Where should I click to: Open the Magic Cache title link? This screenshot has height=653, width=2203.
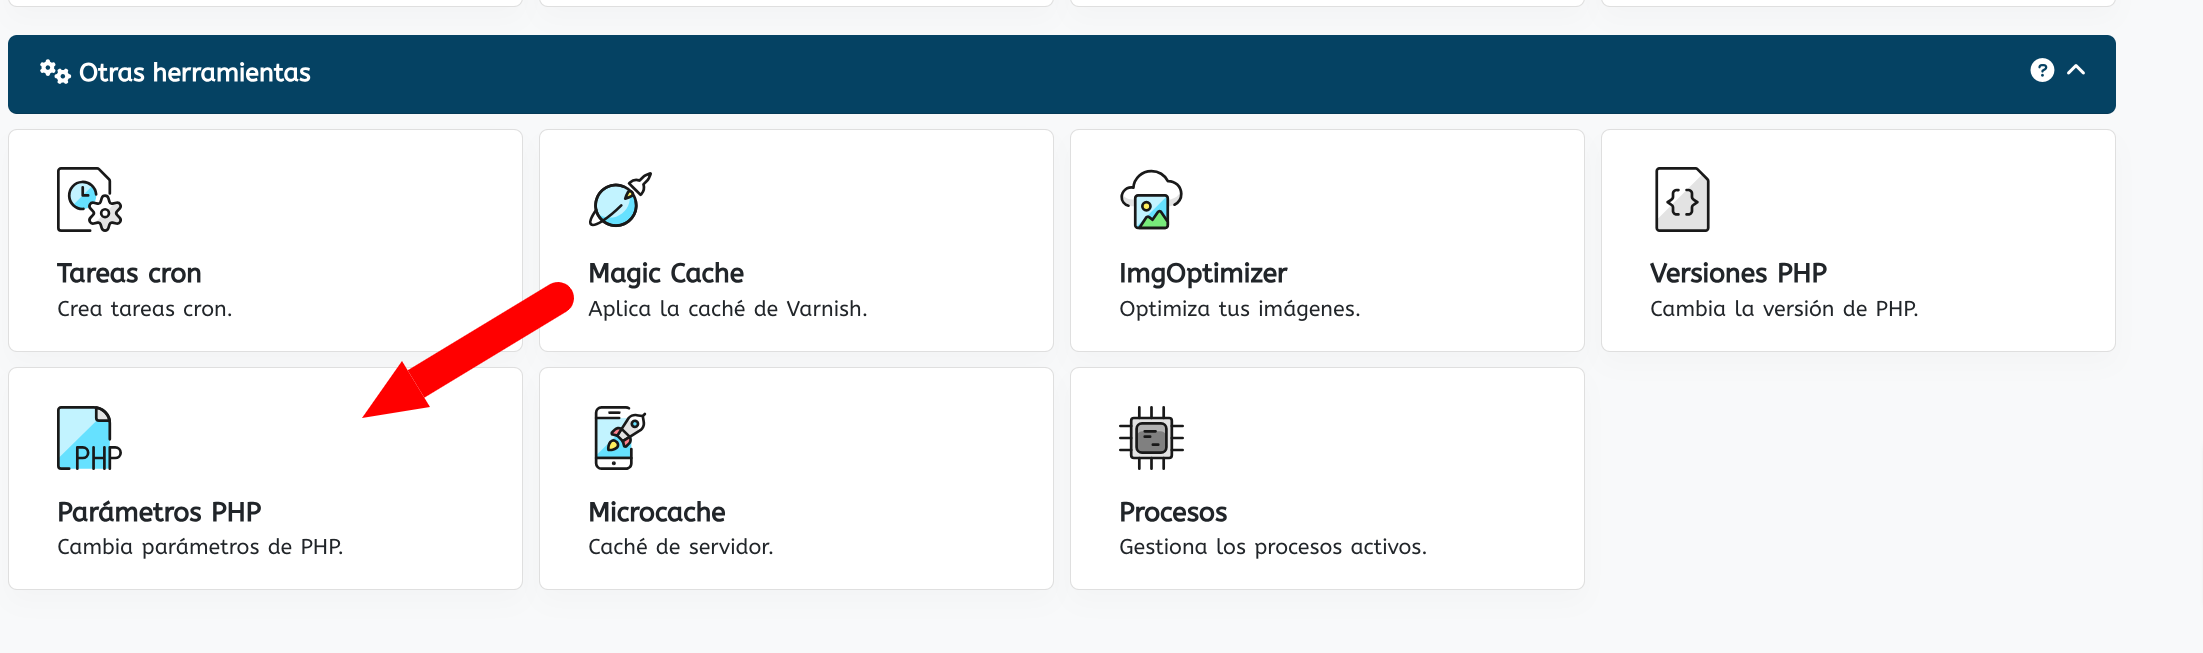click(x=666, y=273)
